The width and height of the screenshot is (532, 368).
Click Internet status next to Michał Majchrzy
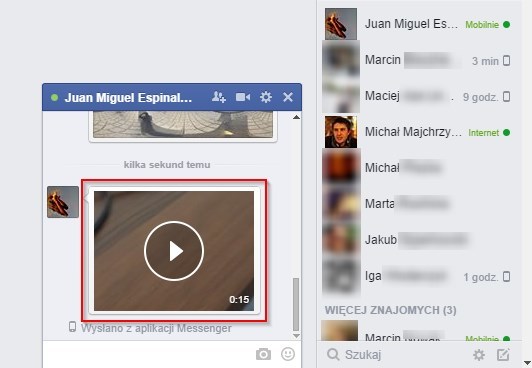tap(483, 133)
